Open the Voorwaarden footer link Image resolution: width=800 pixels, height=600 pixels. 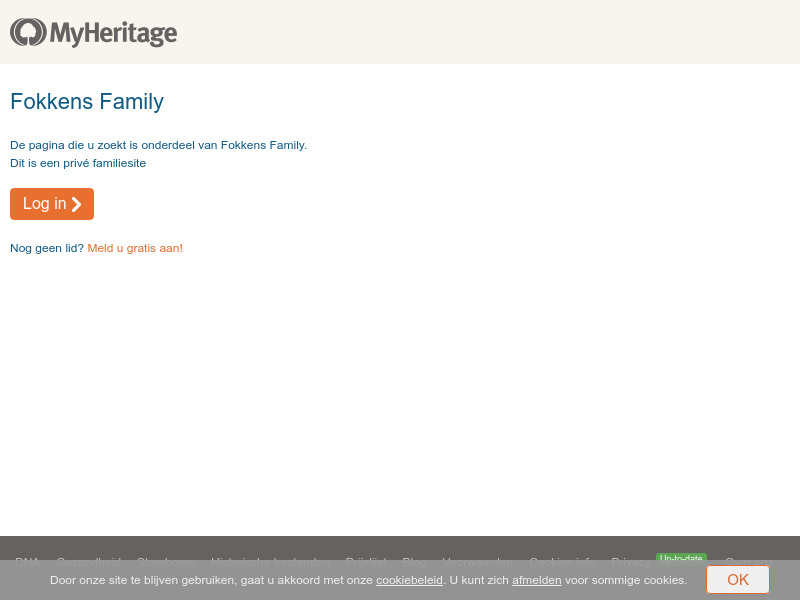click(477, 562)
